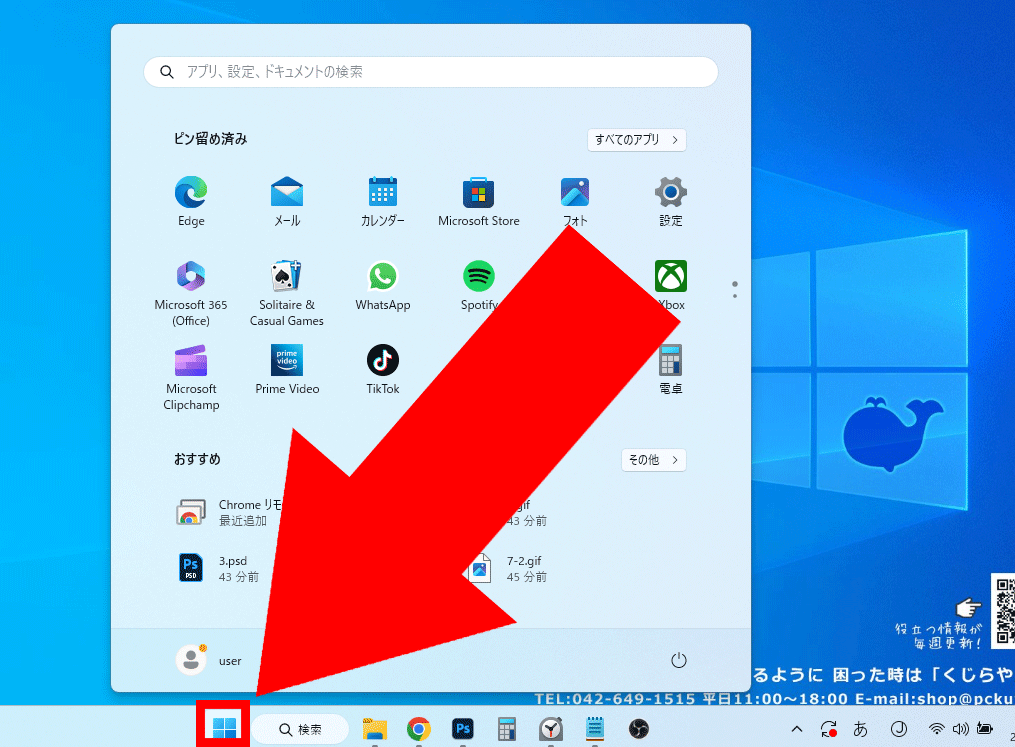
Task: Click the volume speaker tray icon
Action: [961, 729]
